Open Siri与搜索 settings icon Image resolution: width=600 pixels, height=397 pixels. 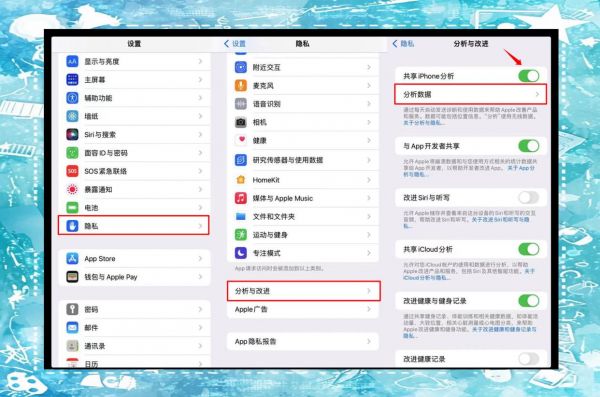(72, 134)
